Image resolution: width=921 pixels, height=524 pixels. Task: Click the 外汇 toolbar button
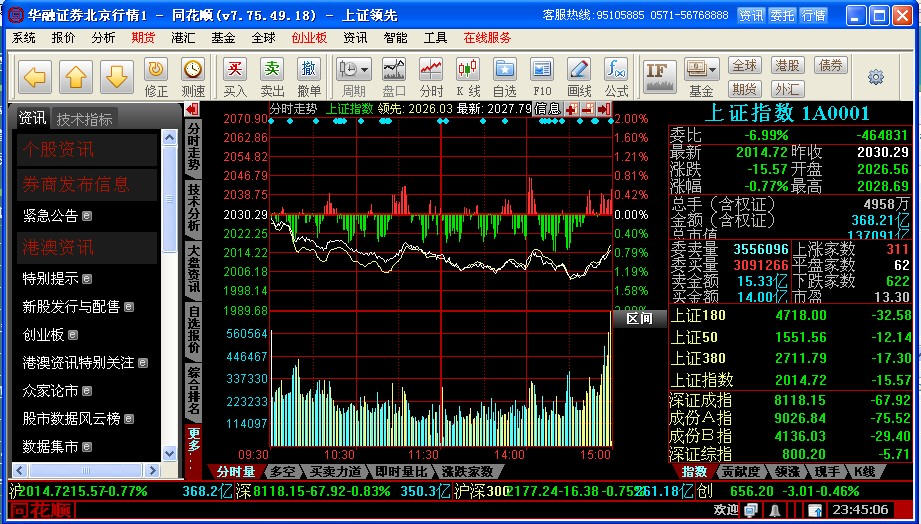point(788,89)
